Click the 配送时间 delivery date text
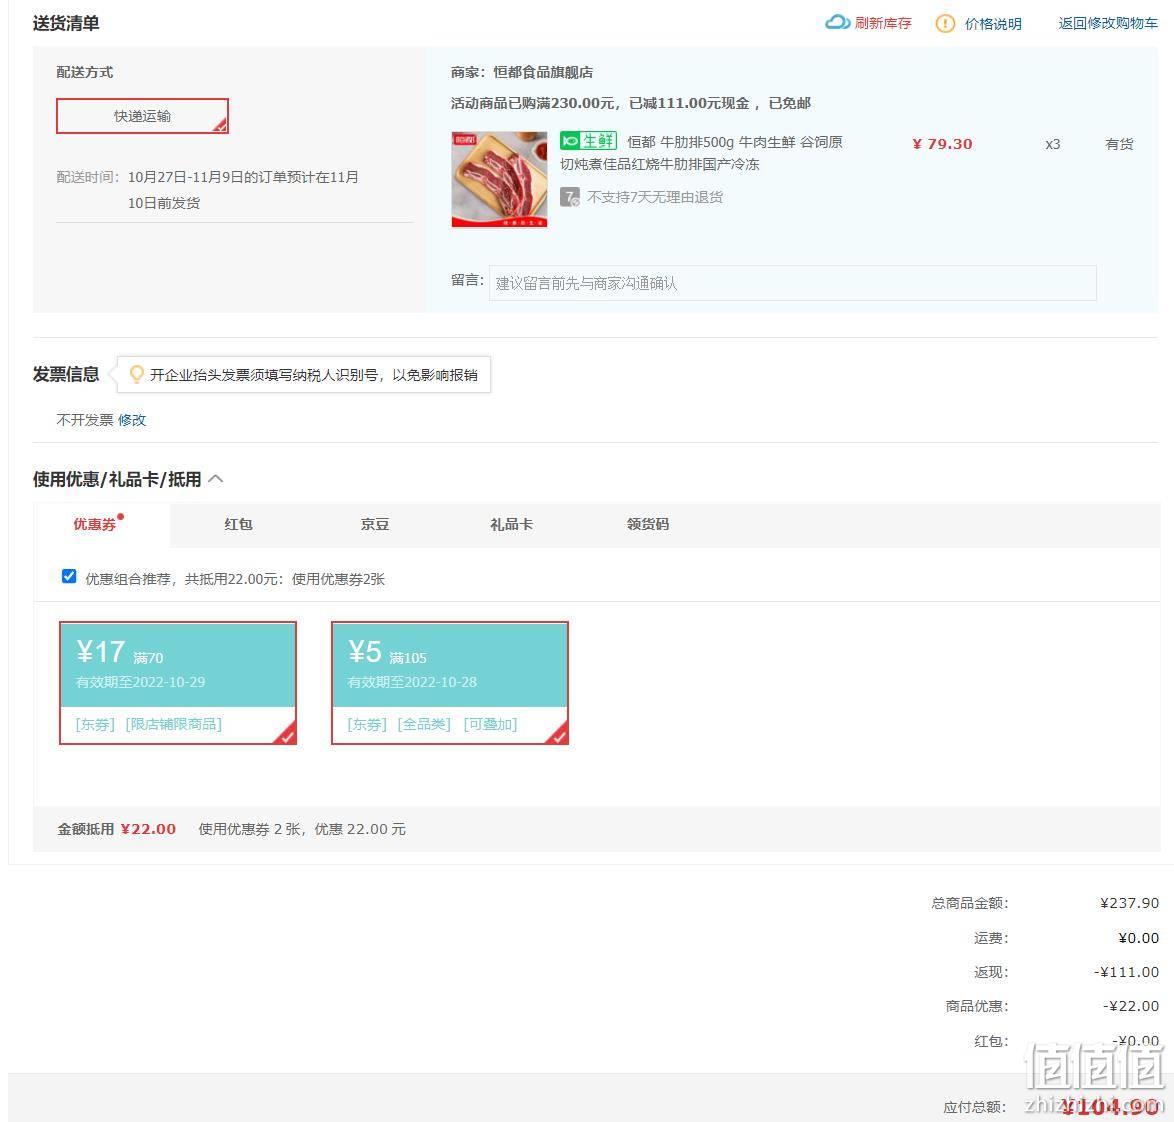 pyautogui.click(x=243, y=189)
